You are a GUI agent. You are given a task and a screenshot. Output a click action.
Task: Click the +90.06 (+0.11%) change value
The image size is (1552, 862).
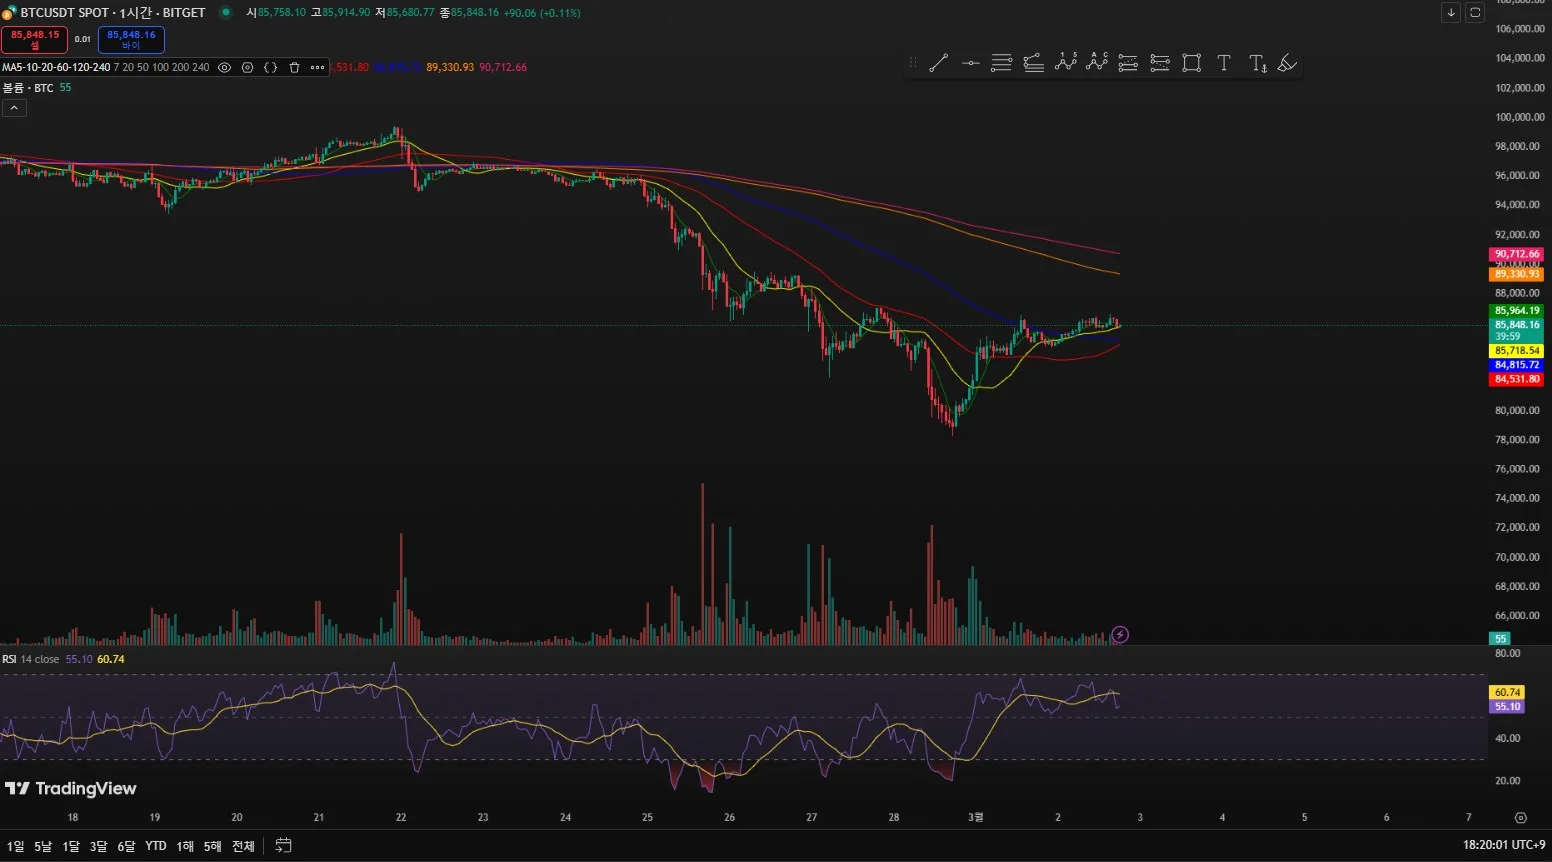(x=541, y=13)
